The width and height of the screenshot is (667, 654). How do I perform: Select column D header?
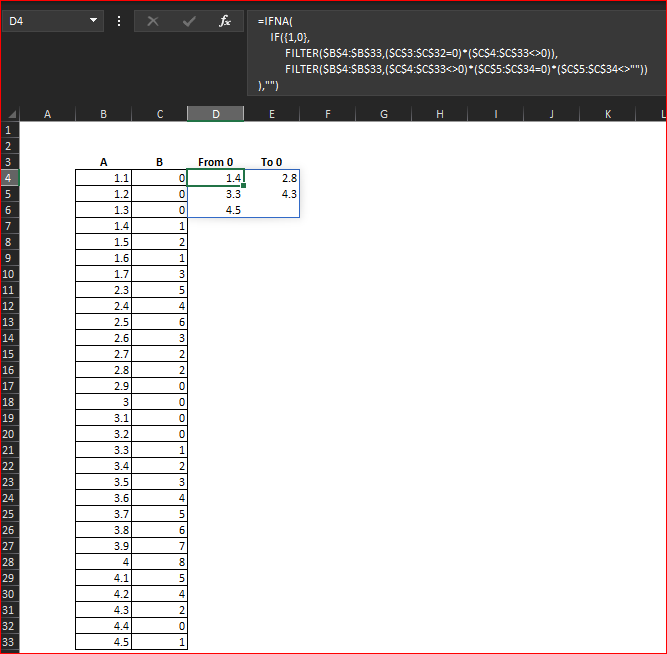pos(216,114)
